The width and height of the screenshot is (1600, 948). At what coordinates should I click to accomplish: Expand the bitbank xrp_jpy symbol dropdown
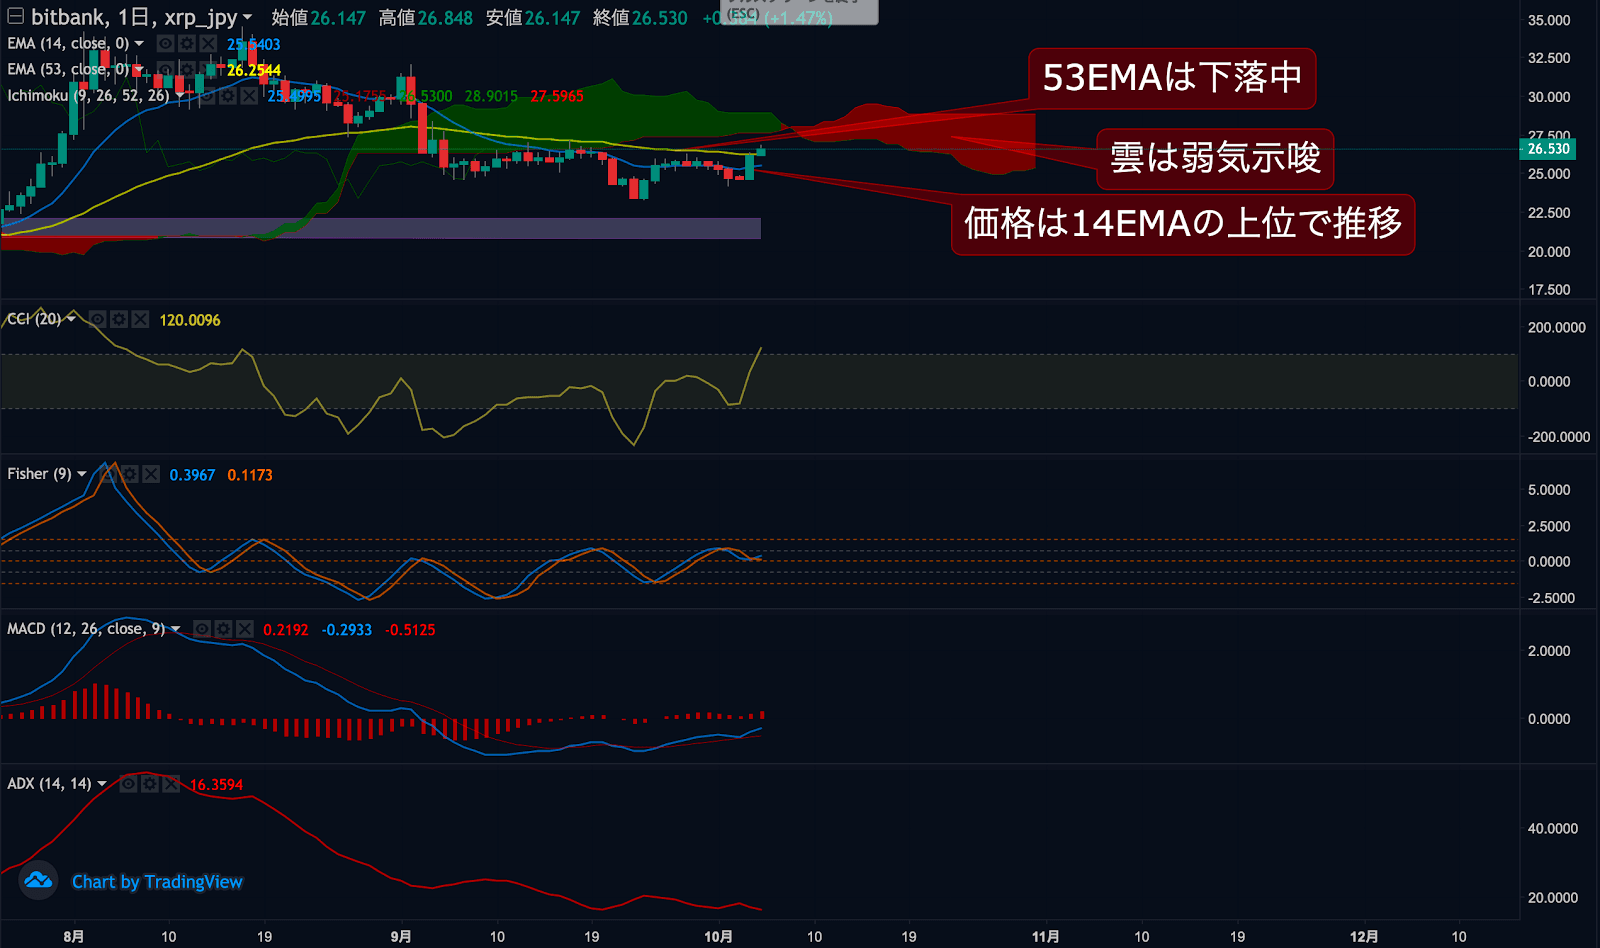[248, 17]
